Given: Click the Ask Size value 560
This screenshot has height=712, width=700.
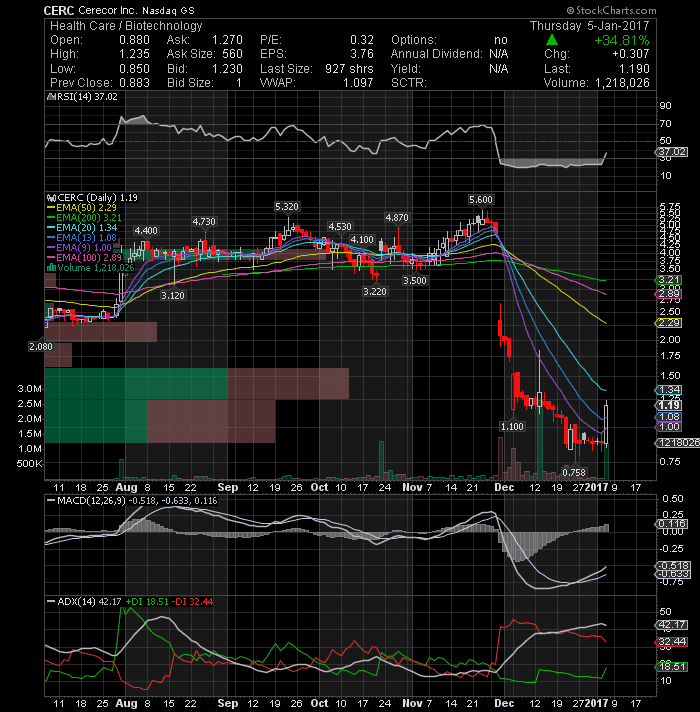Looking at the screenshot, I should tap(232, 54).
